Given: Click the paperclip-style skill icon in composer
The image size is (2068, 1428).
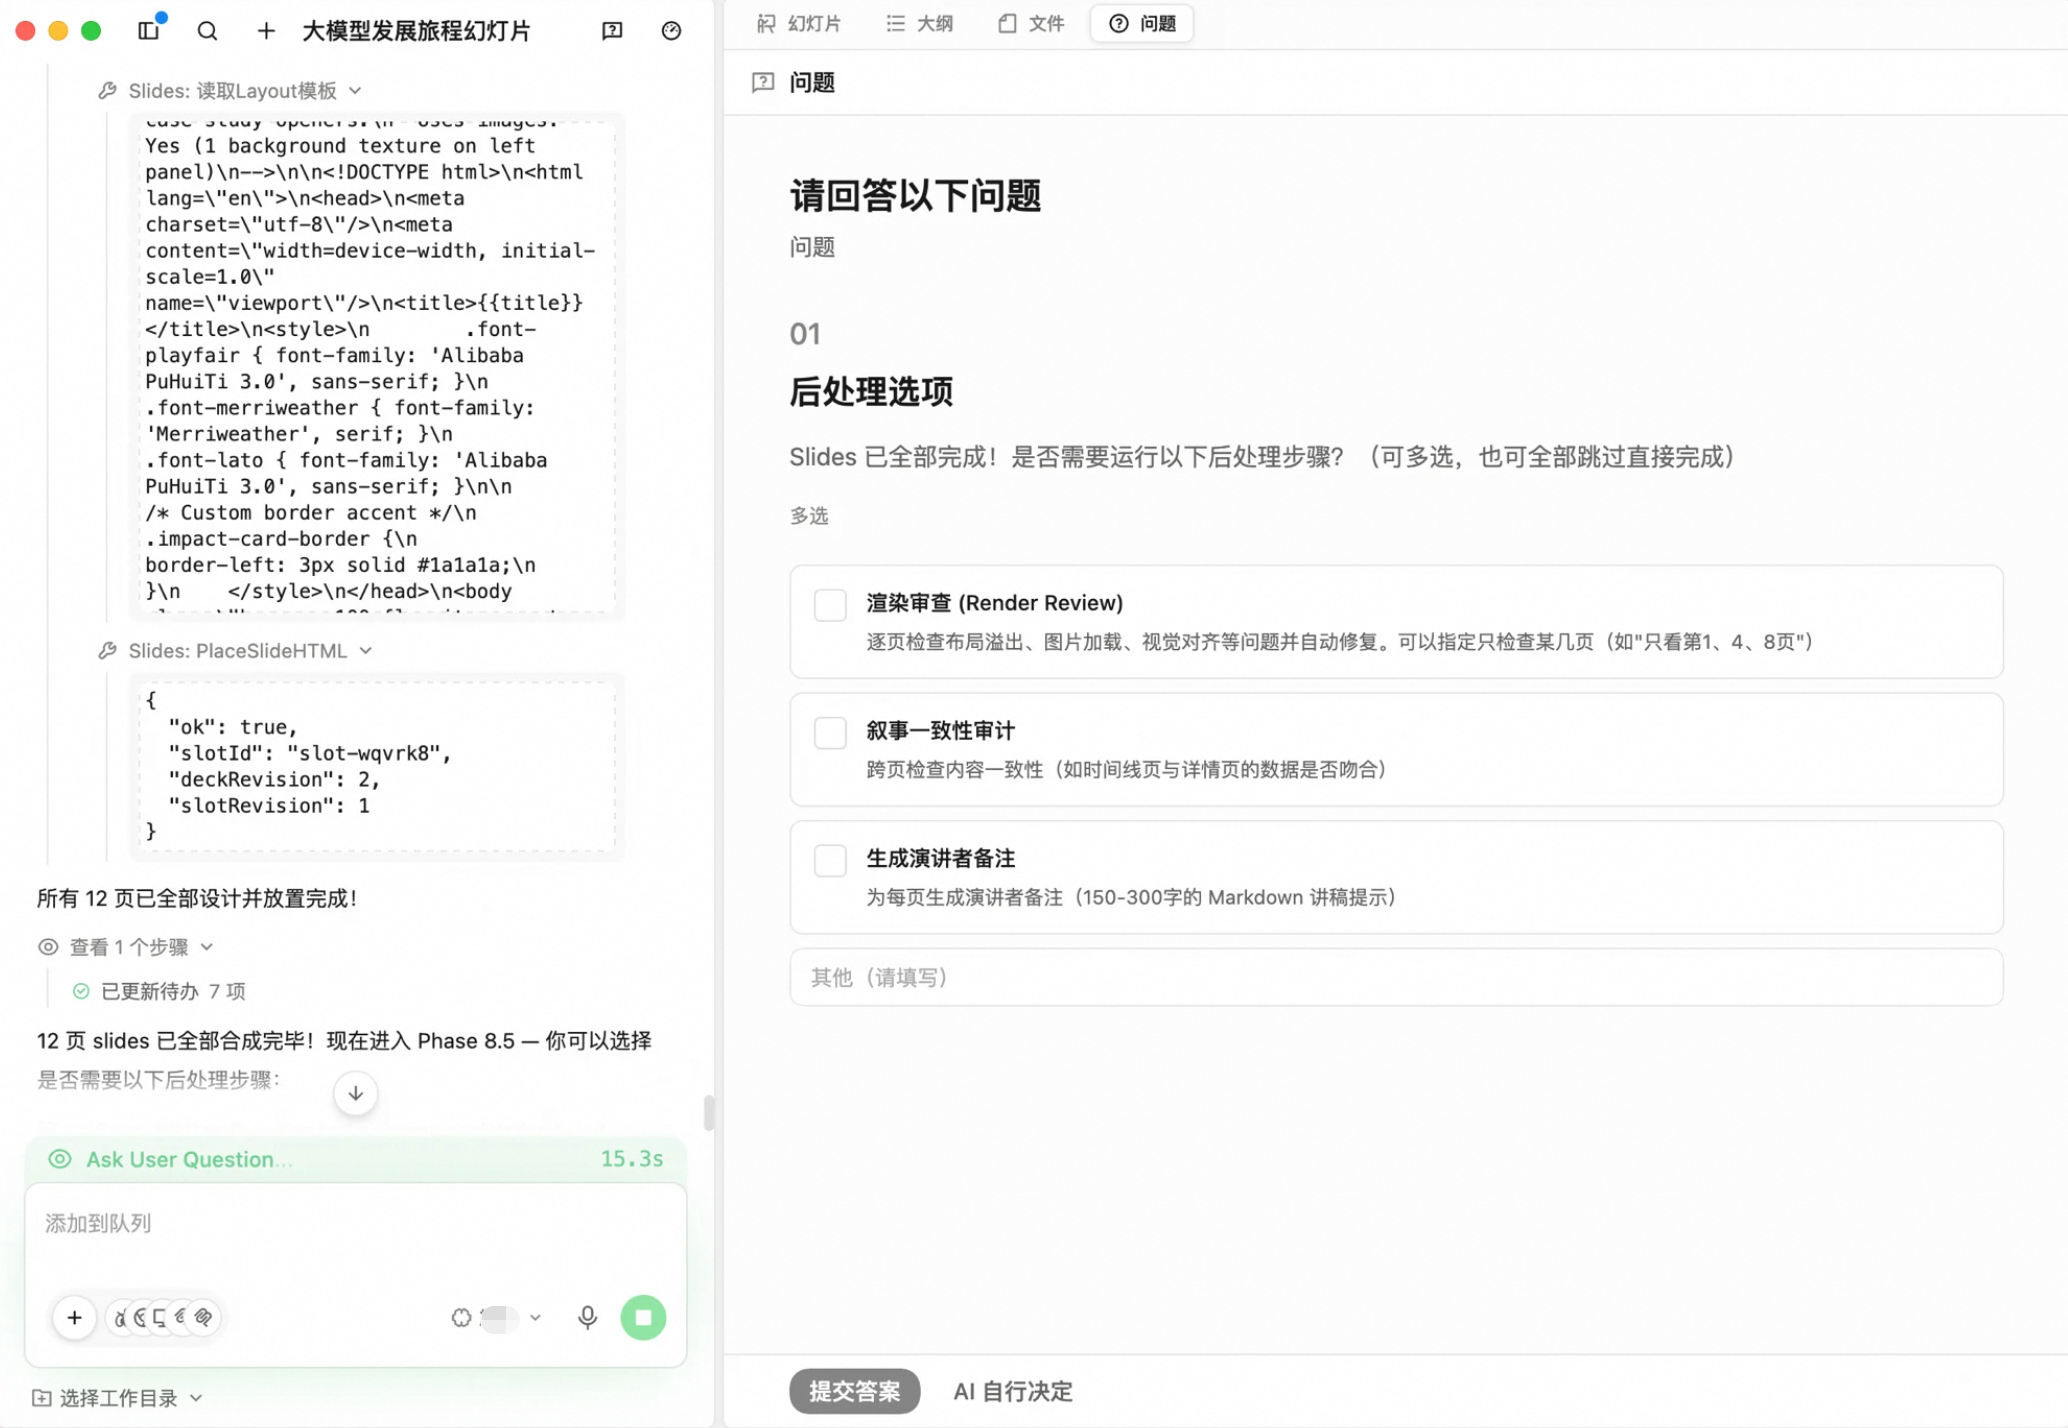Looking at the screenshot, I should tap(204, 1317).
